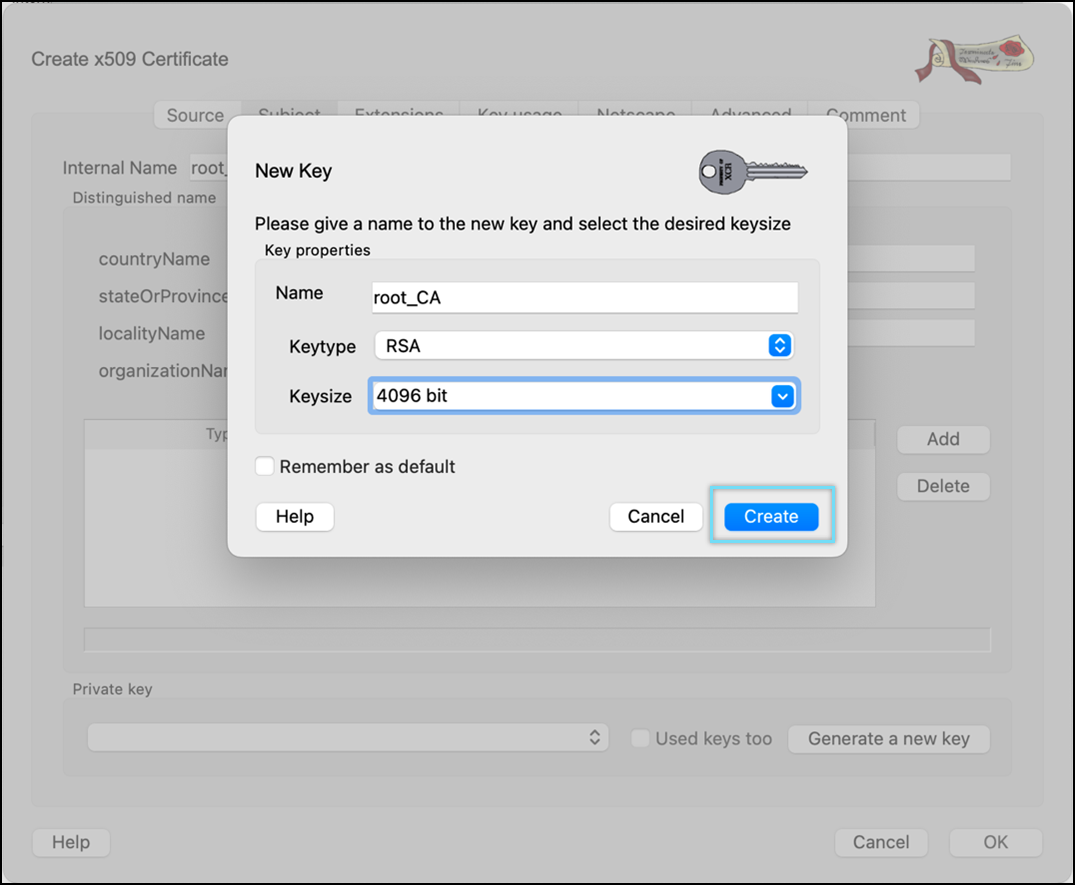The height and width of the screenshot is (885, 1075).
Task: Switch to the Comment tab
Action: point(865,115)
